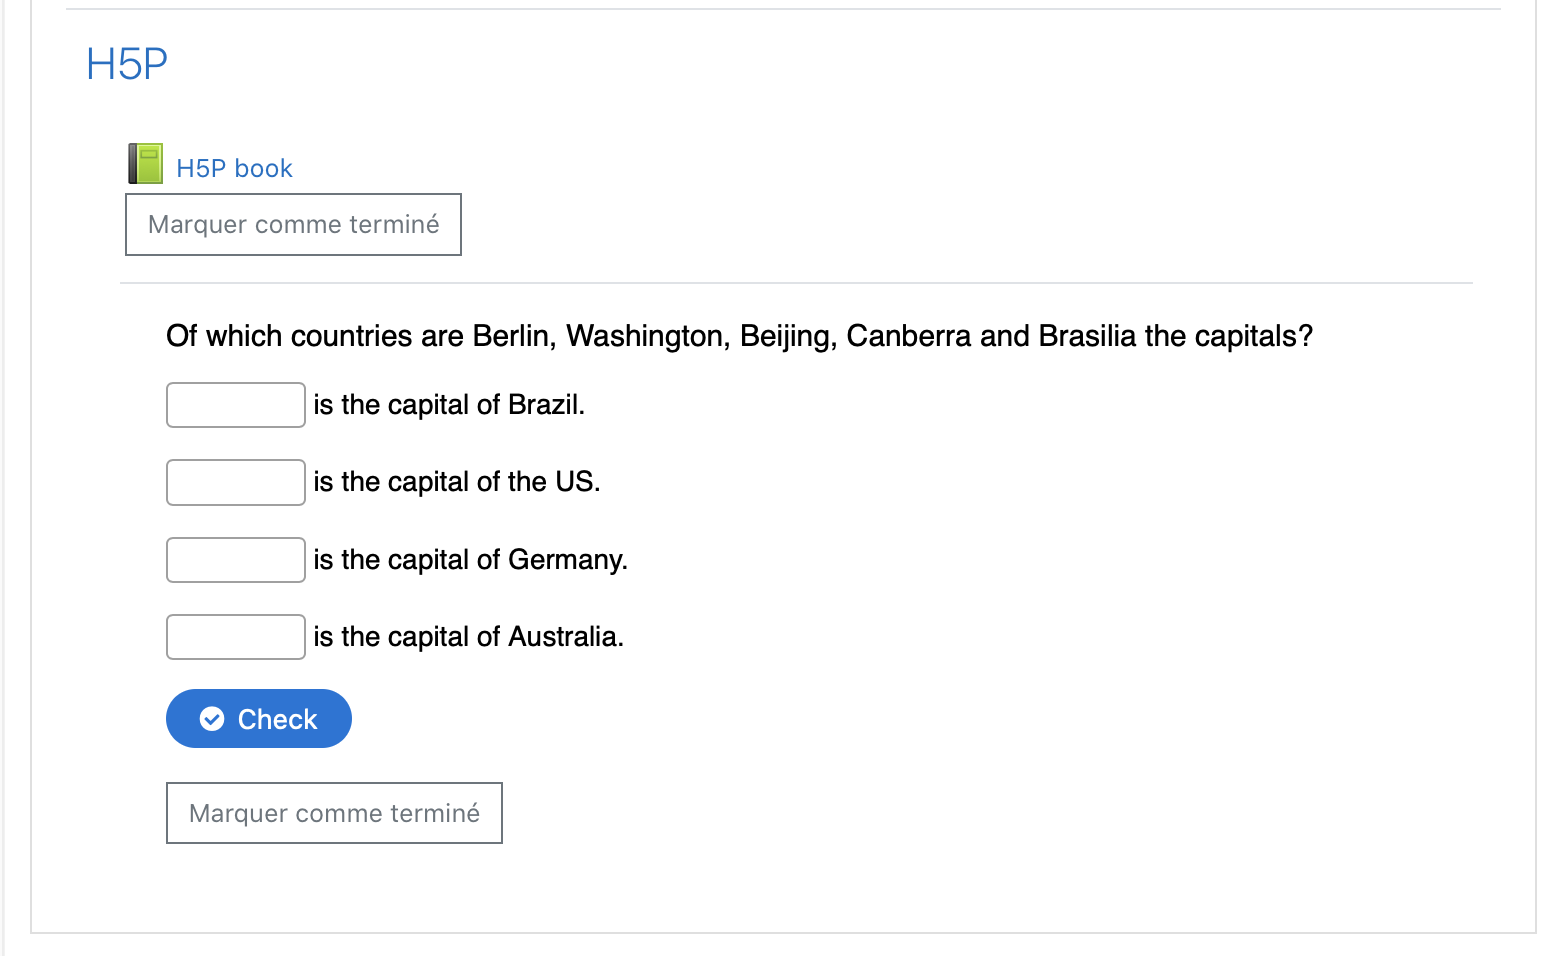The height and width of the screenshot is (956, 1550).
Task: Click the capitals question text
Action: pos(739,336)
